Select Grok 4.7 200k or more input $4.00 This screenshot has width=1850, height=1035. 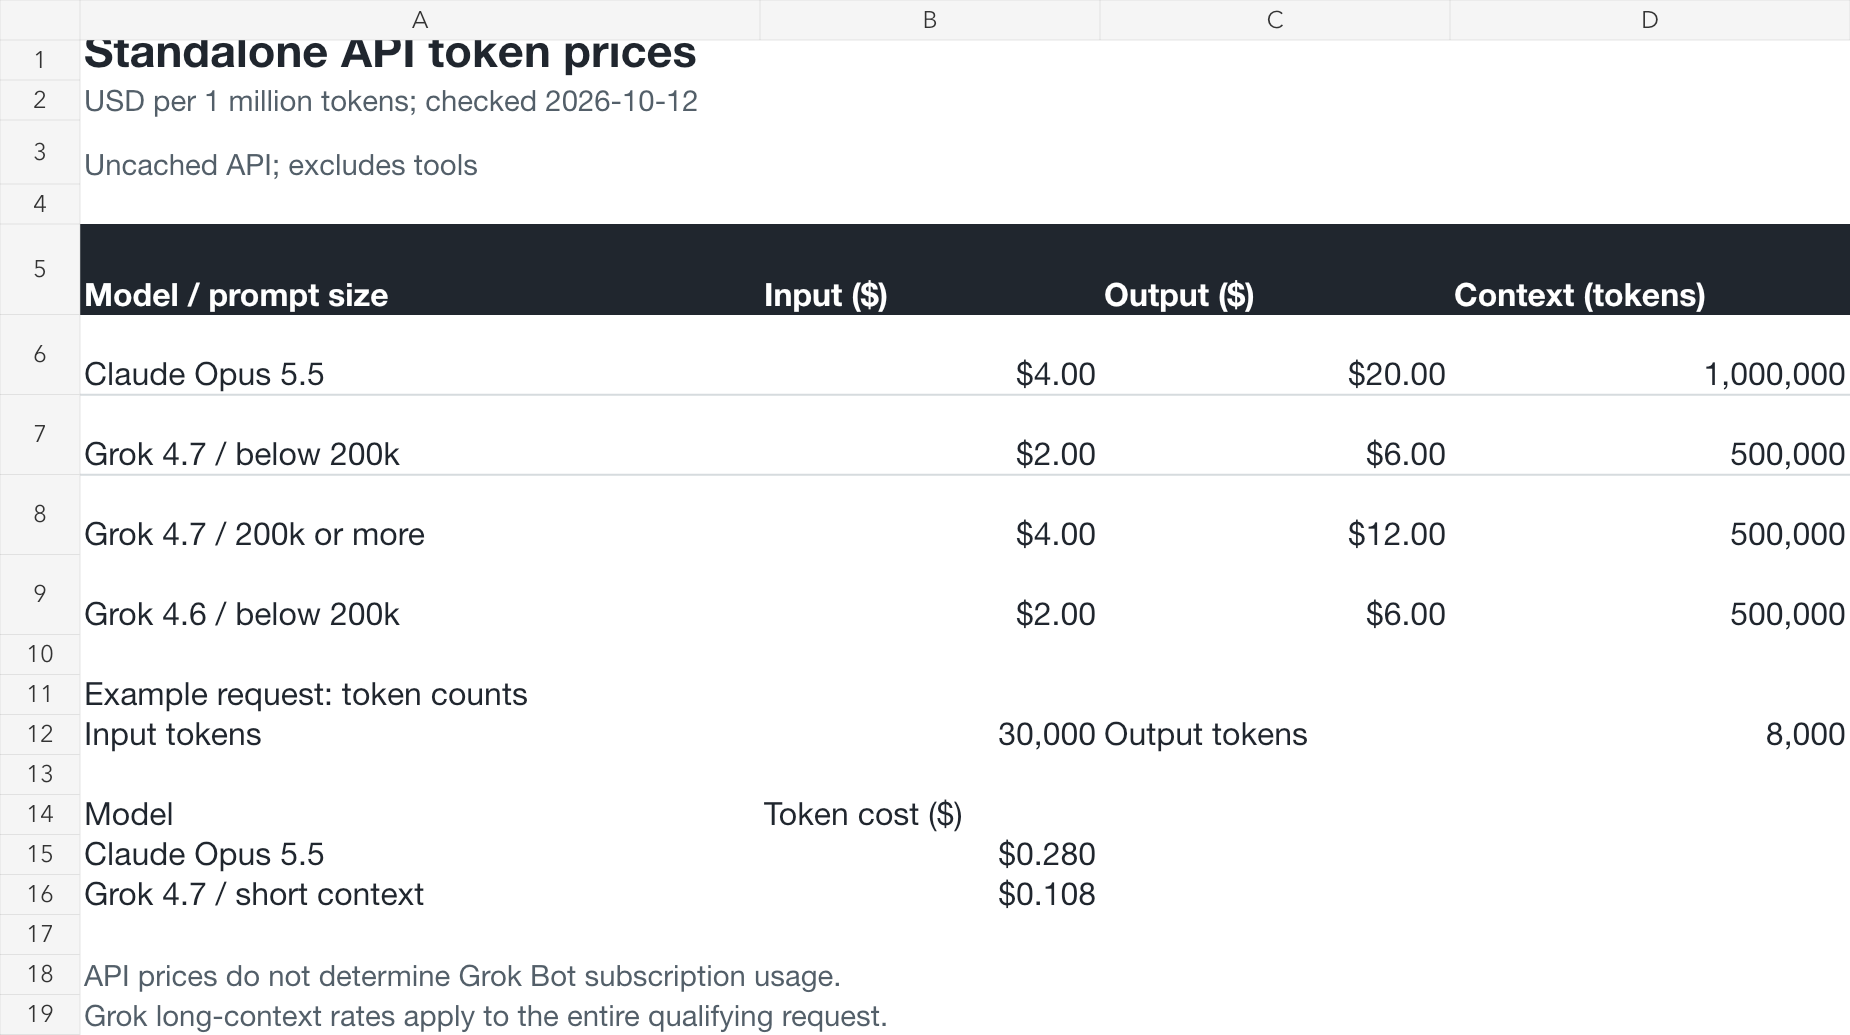(930, 515)
